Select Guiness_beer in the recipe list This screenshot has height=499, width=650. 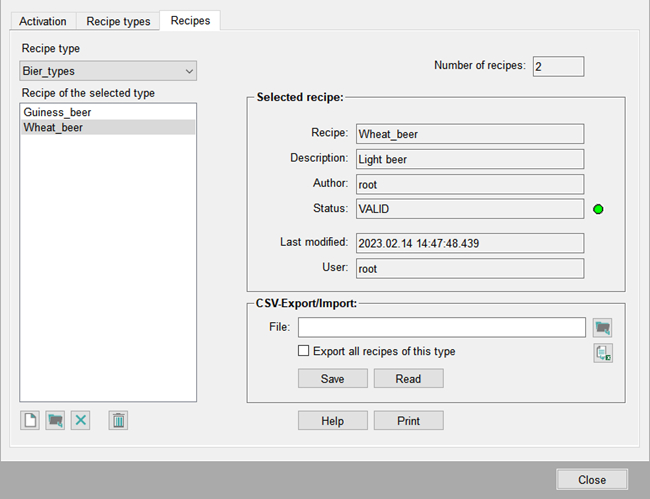tap(108, 112)
